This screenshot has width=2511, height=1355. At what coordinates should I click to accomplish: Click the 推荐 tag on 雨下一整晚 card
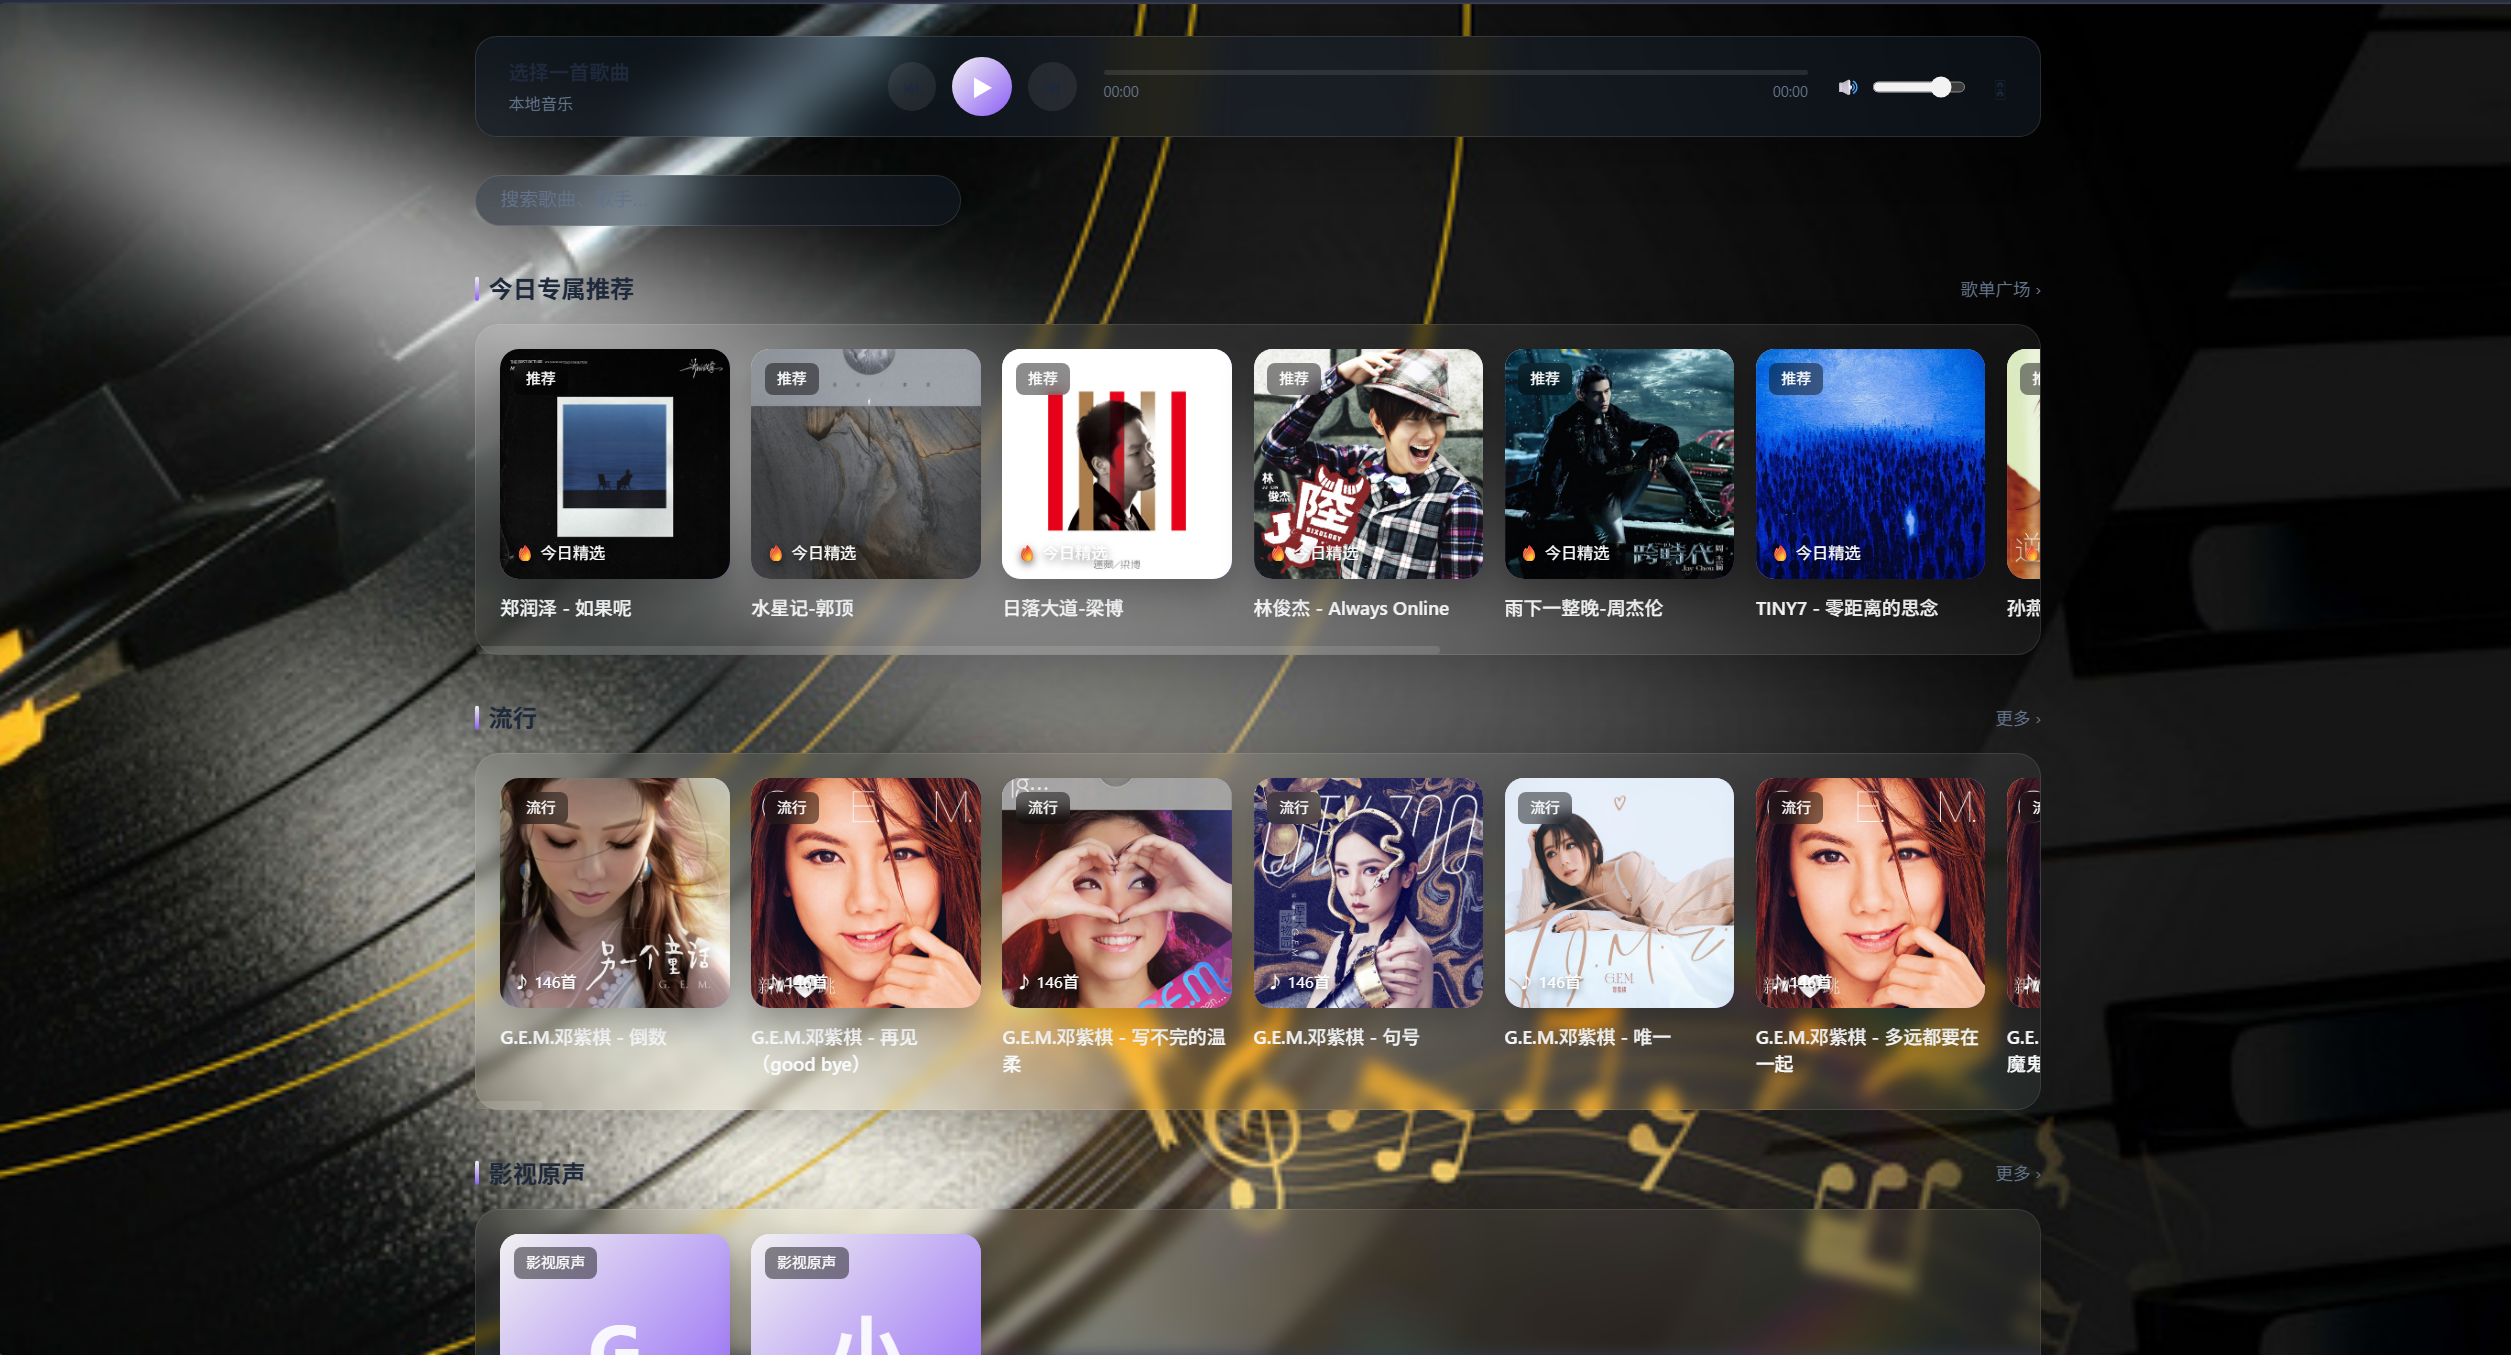pos(1544,379)
